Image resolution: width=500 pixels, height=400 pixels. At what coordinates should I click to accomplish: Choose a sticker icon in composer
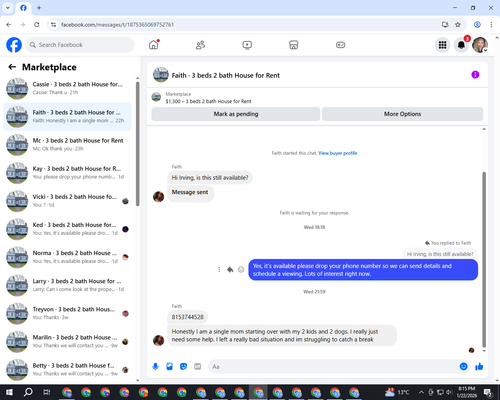pos(183,367)
